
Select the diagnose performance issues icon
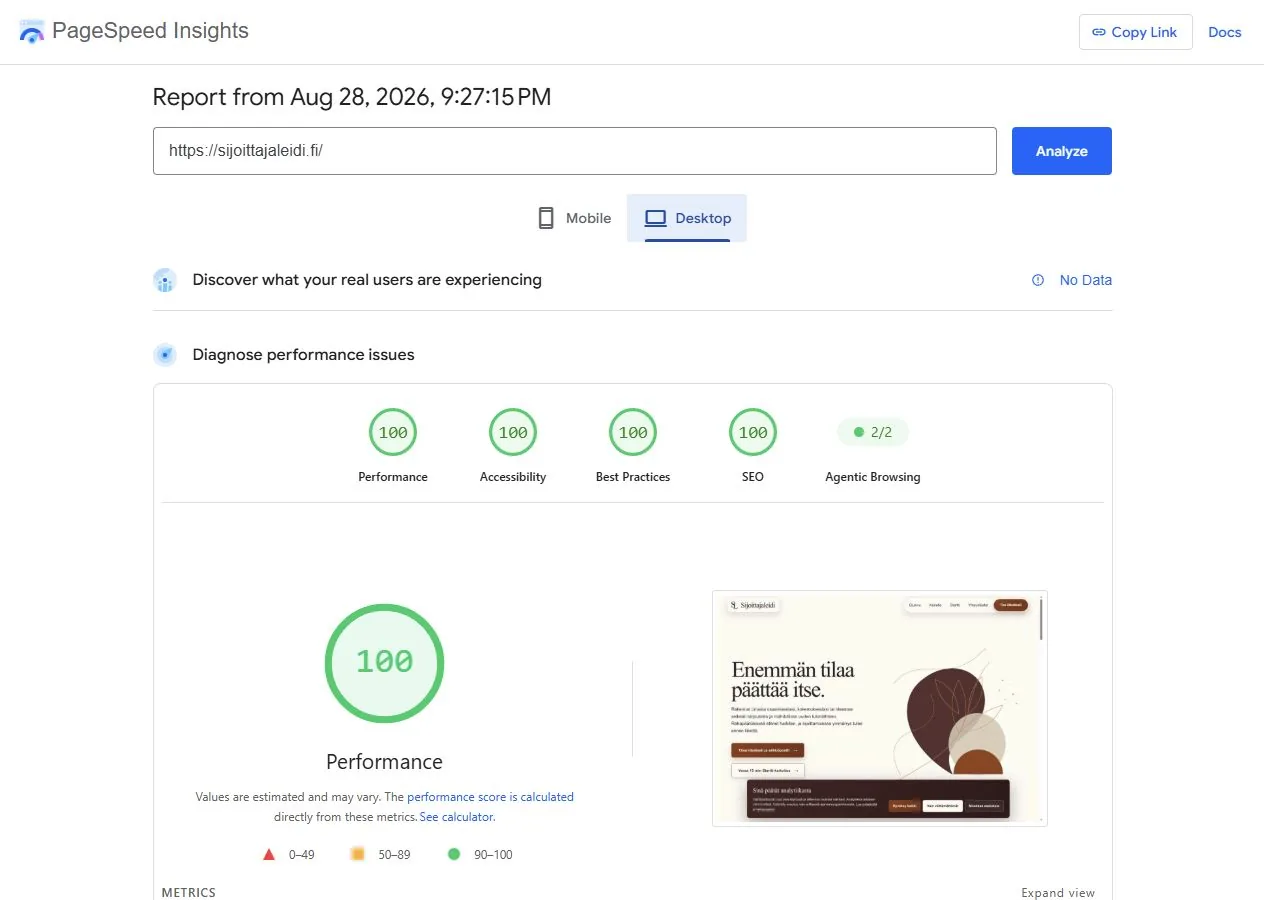165,354
